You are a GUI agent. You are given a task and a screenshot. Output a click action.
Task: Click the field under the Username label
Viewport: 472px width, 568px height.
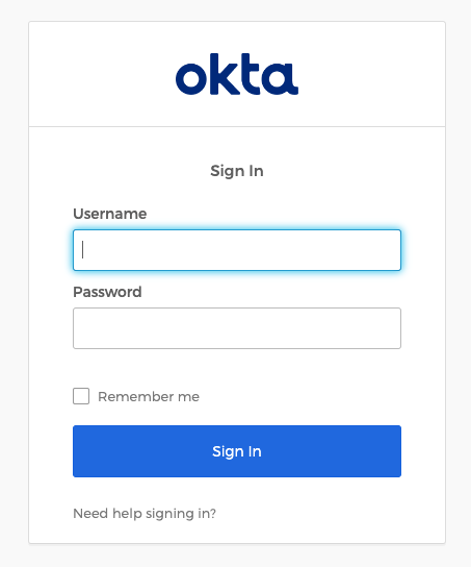(x=237, y=250)
